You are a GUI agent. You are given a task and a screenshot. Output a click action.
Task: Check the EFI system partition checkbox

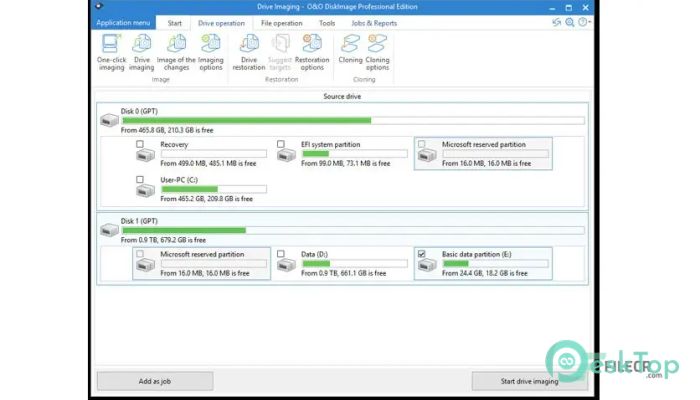[x=280, y=144]
